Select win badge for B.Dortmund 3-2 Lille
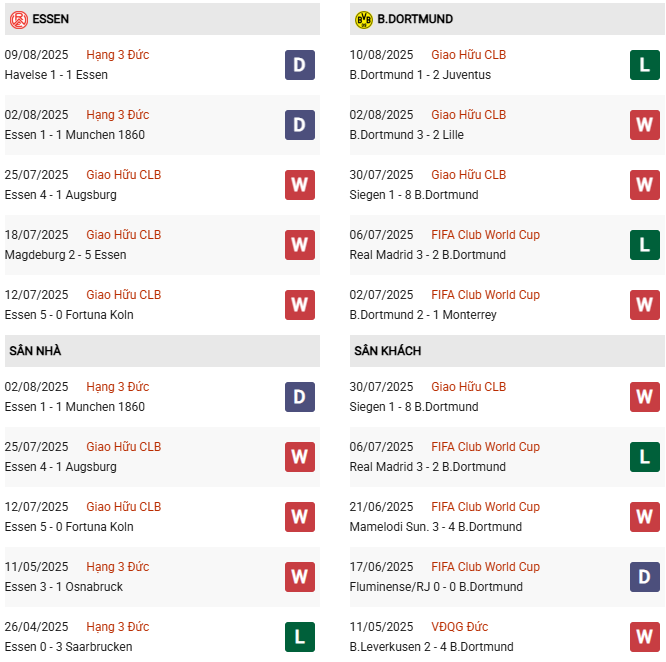Screen dimensions: 666x662 (644, 125)
